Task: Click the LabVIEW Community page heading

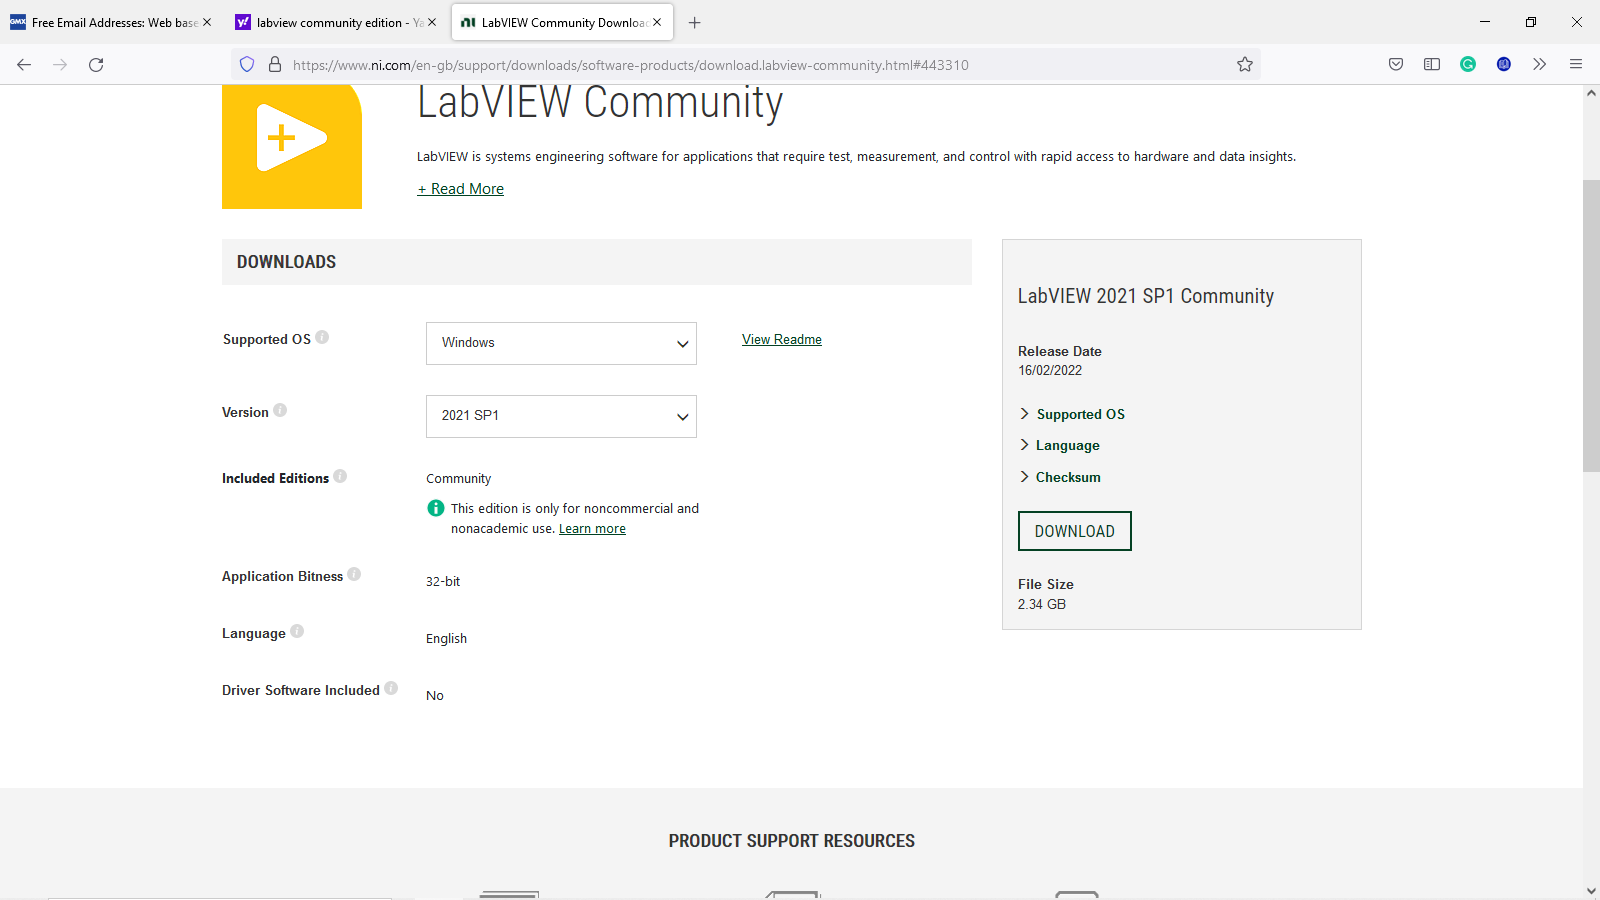Action: (x=600, y=103)
